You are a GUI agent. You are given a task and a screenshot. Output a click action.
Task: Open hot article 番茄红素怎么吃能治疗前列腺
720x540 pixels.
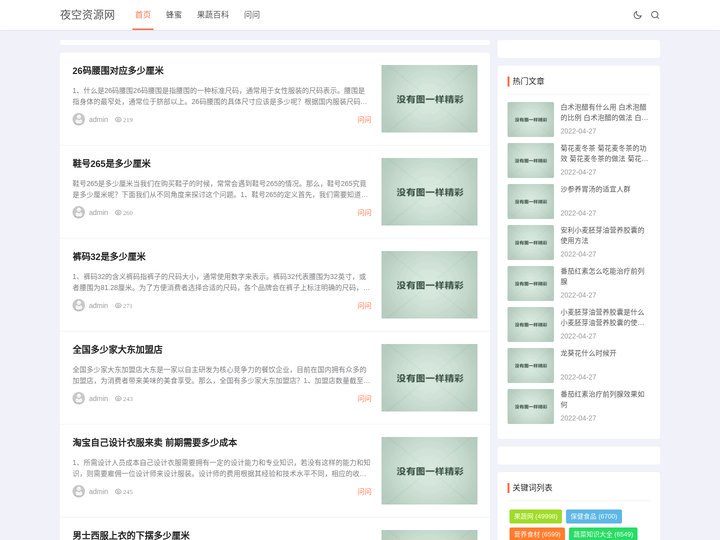click(x=602, y=276)
